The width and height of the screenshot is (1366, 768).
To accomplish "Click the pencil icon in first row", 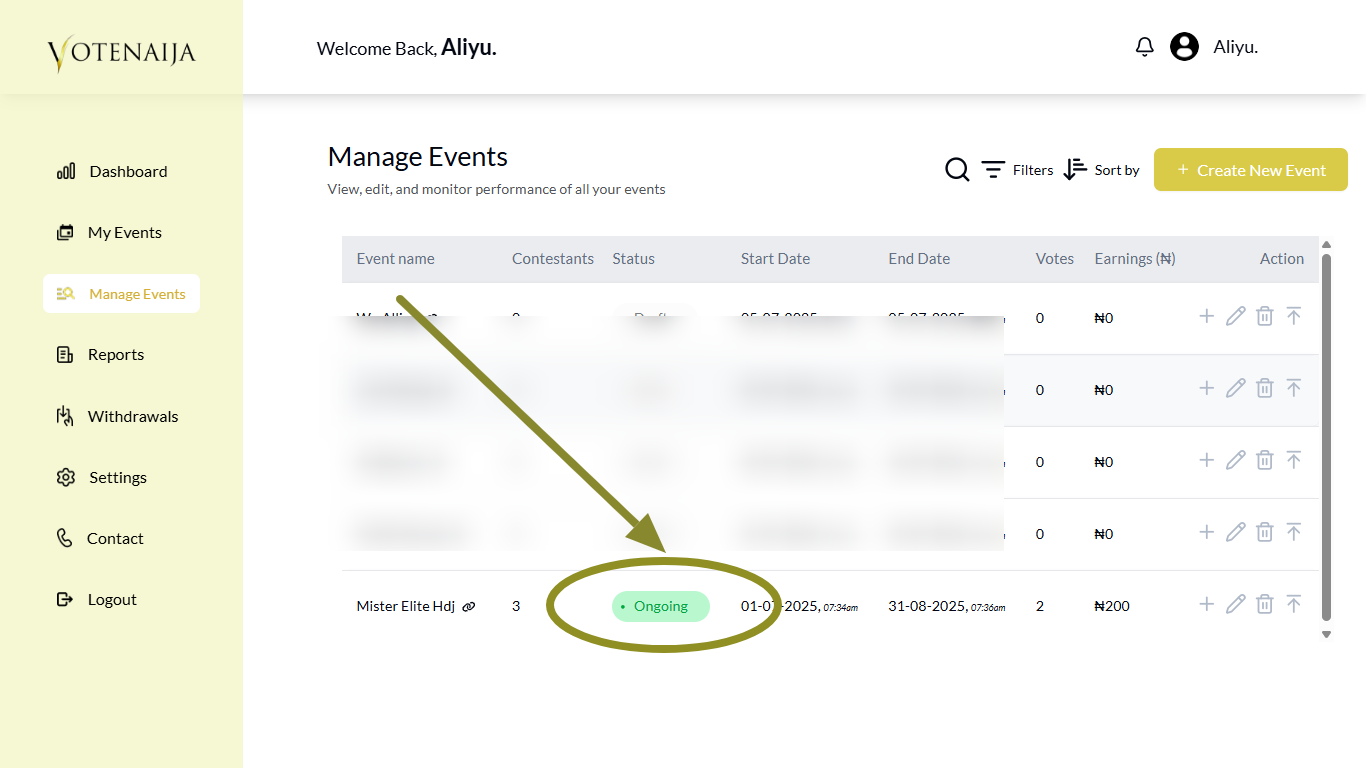I will 1235,316.
